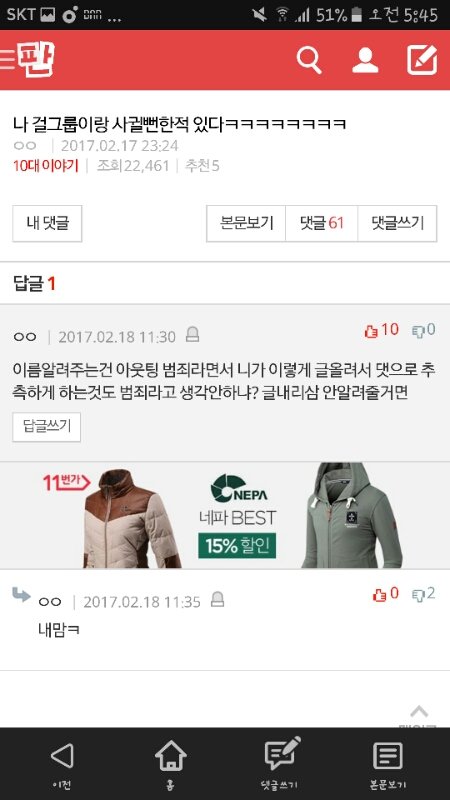Downvote the '내맘ㅋ' reply
This screenshot has width=450, height=800.
click(x=423, y=594)
